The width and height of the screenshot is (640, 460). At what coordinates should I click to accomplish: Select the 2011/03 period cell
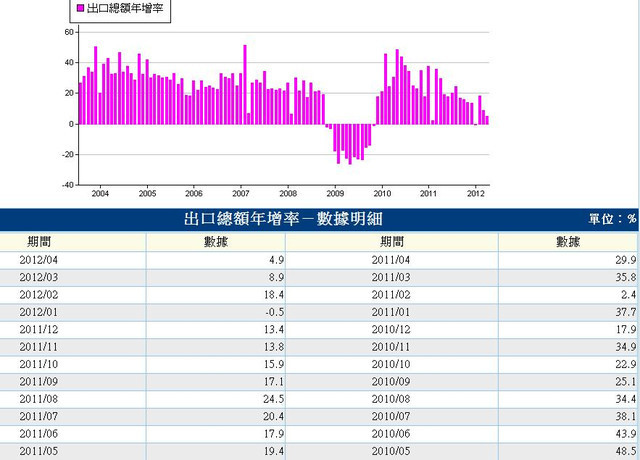[391, 278]
